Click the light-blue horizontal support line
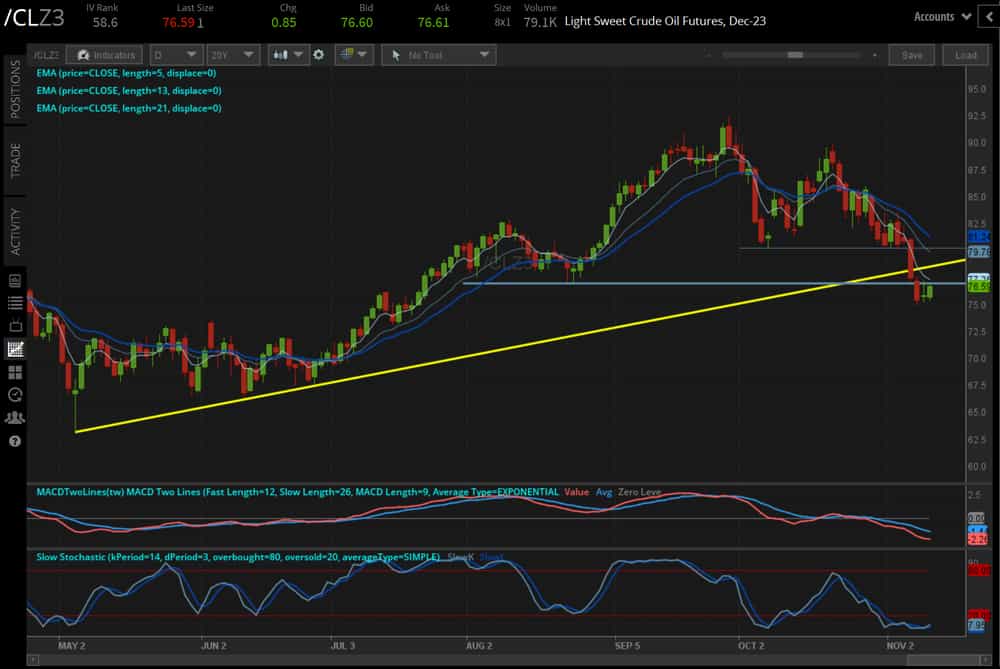 point(714,283)
